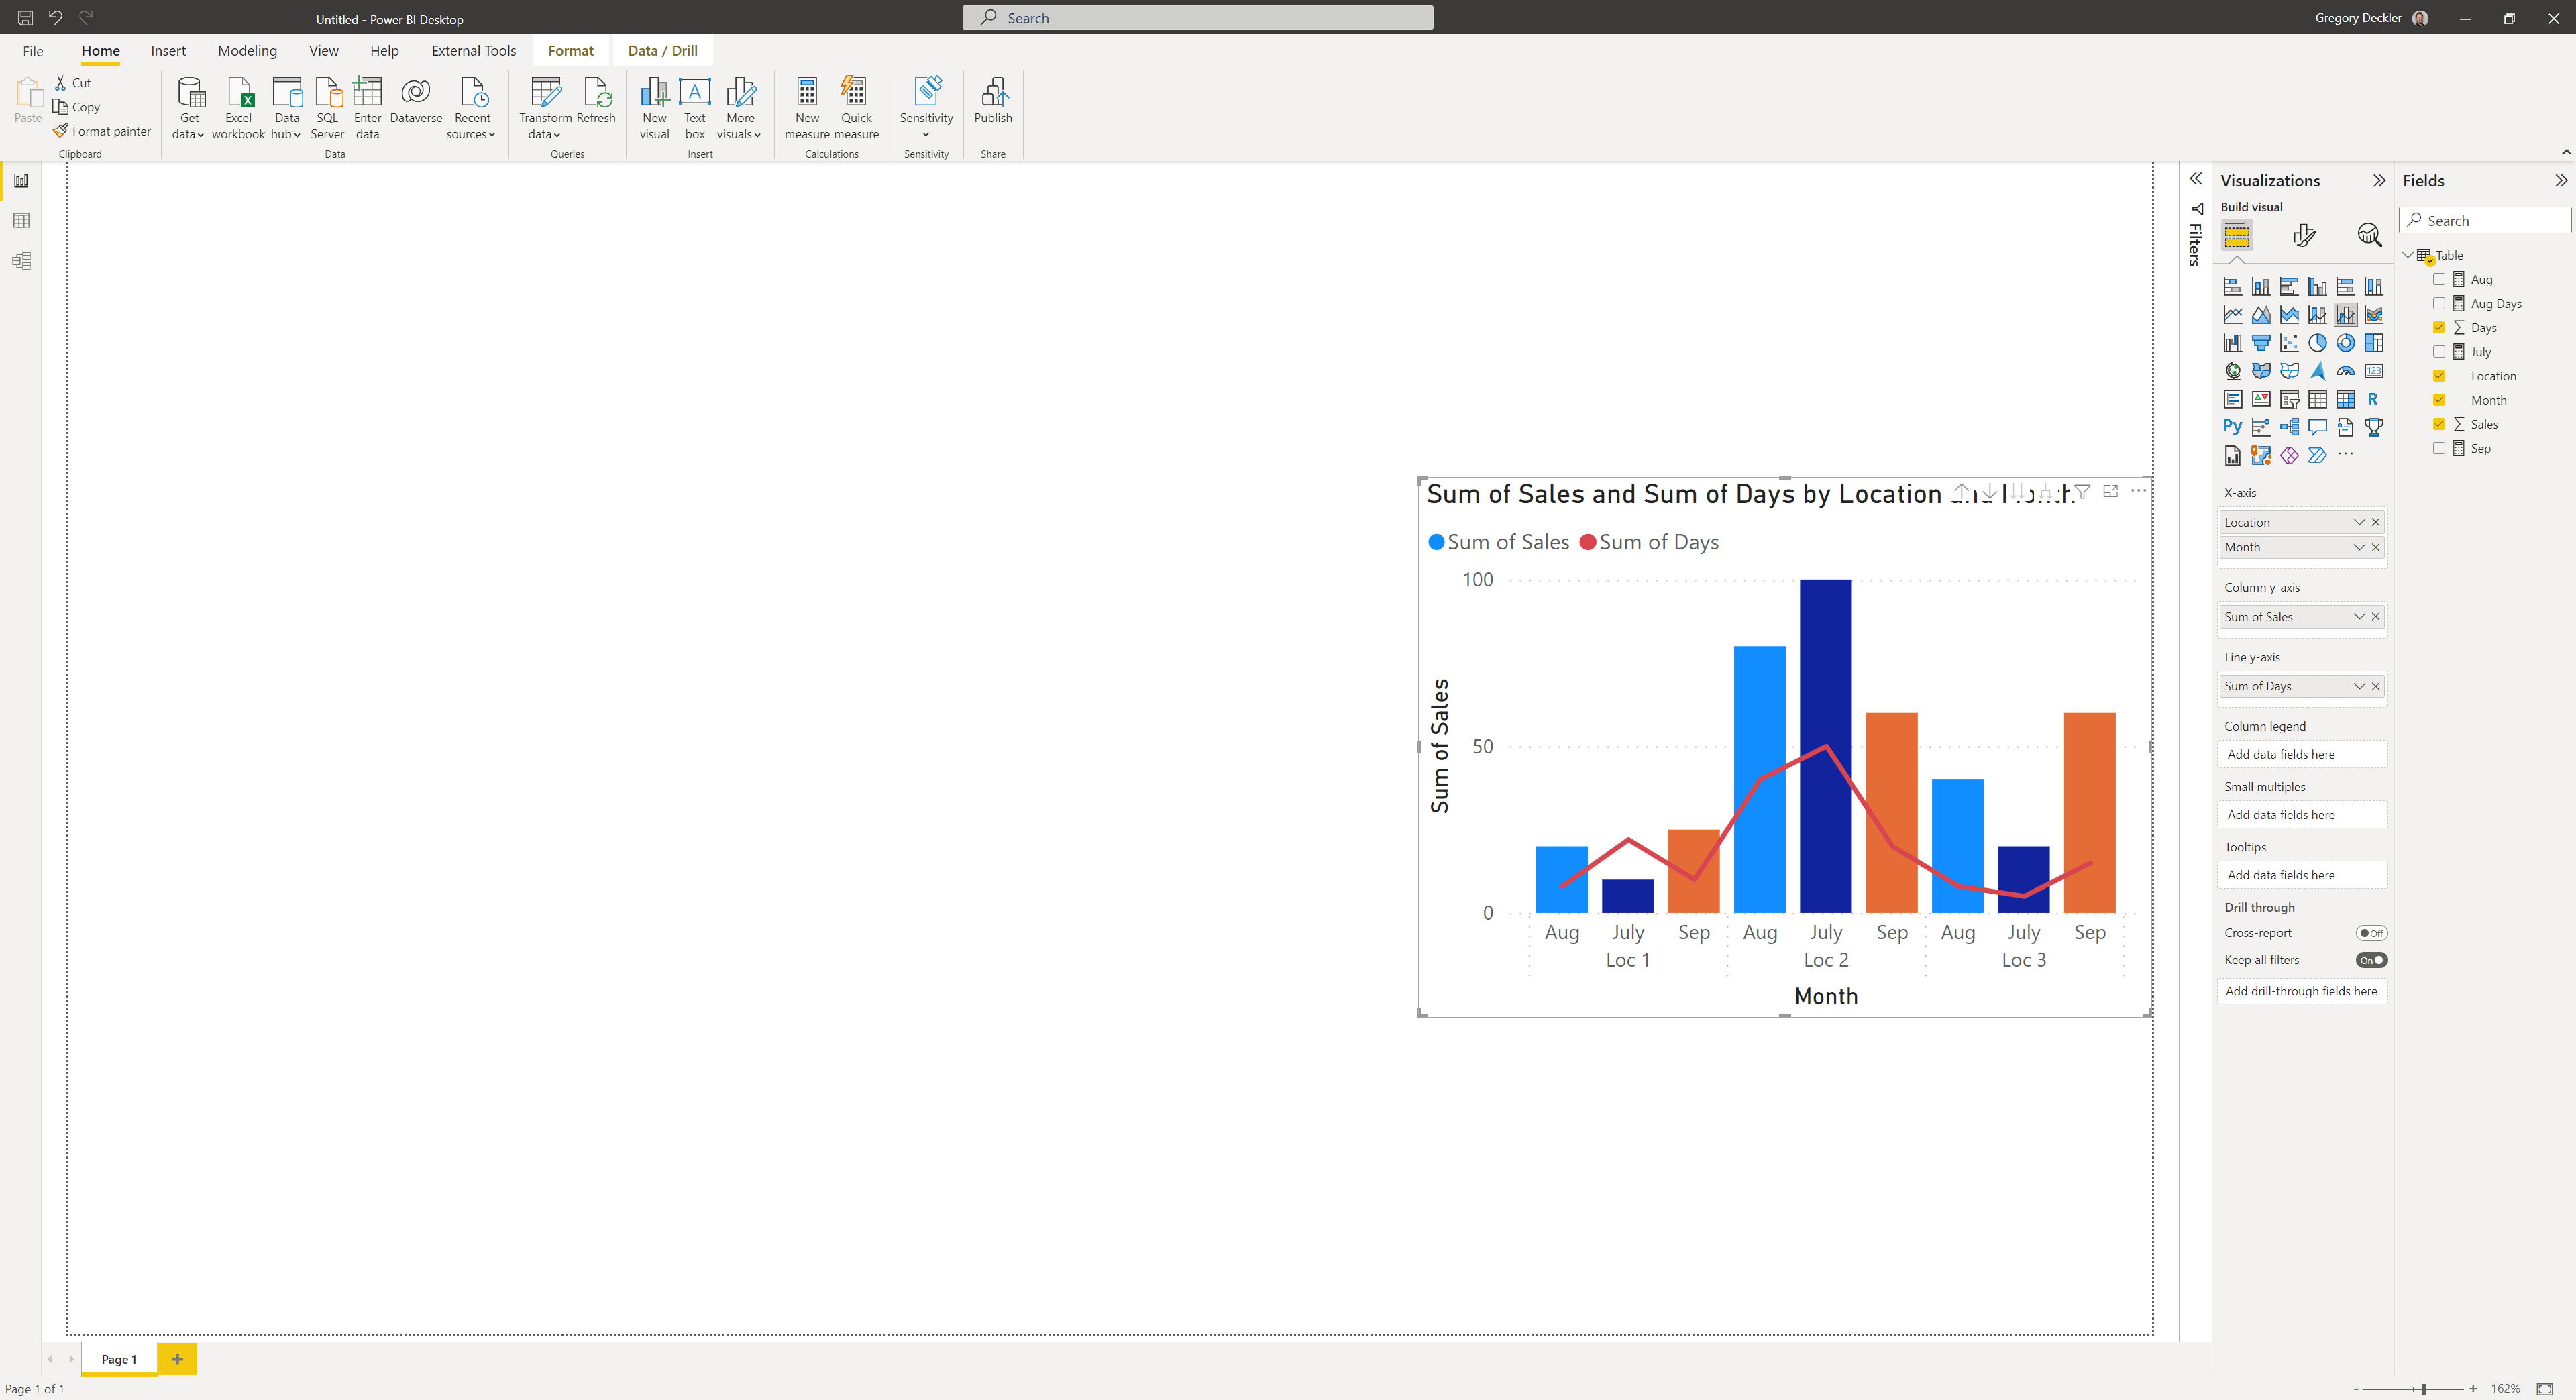Viewport: 2576px width, 1400px height.
Task: Open the Insert ribbon tab
Action: pos(168,51)
